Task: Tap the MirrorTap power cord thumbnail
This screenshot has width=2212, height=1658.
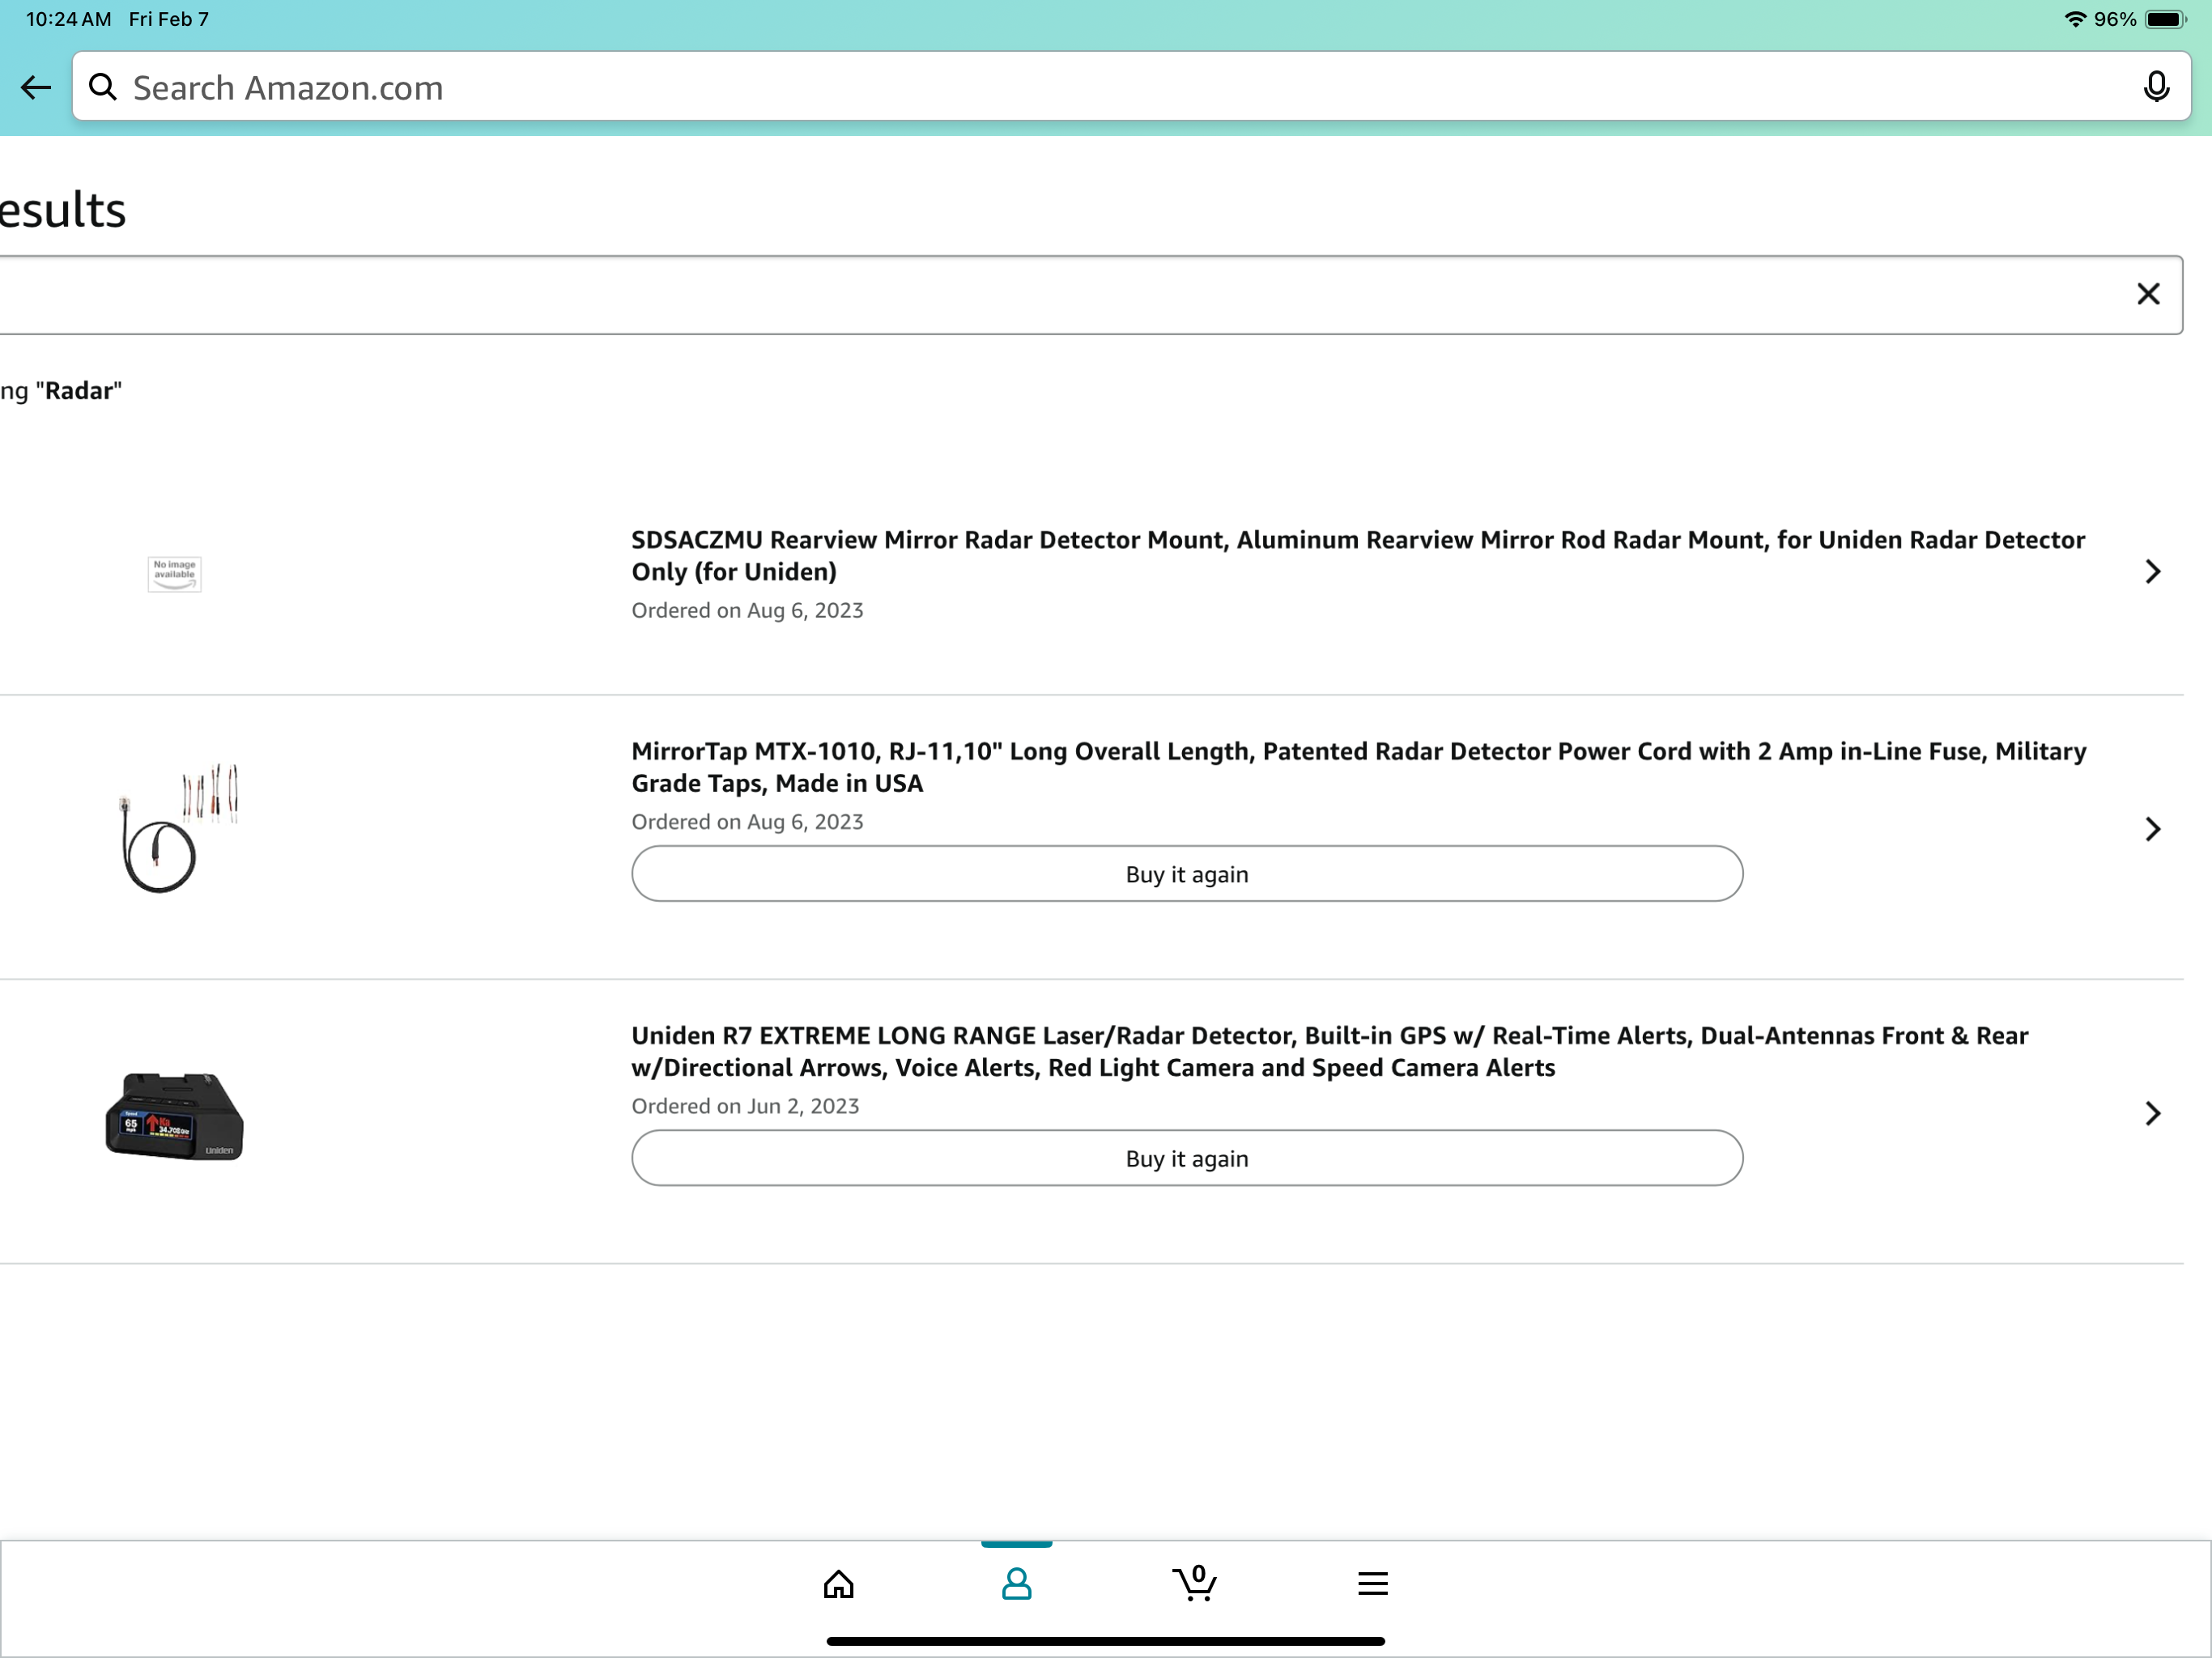Action: tap(177, 828)
